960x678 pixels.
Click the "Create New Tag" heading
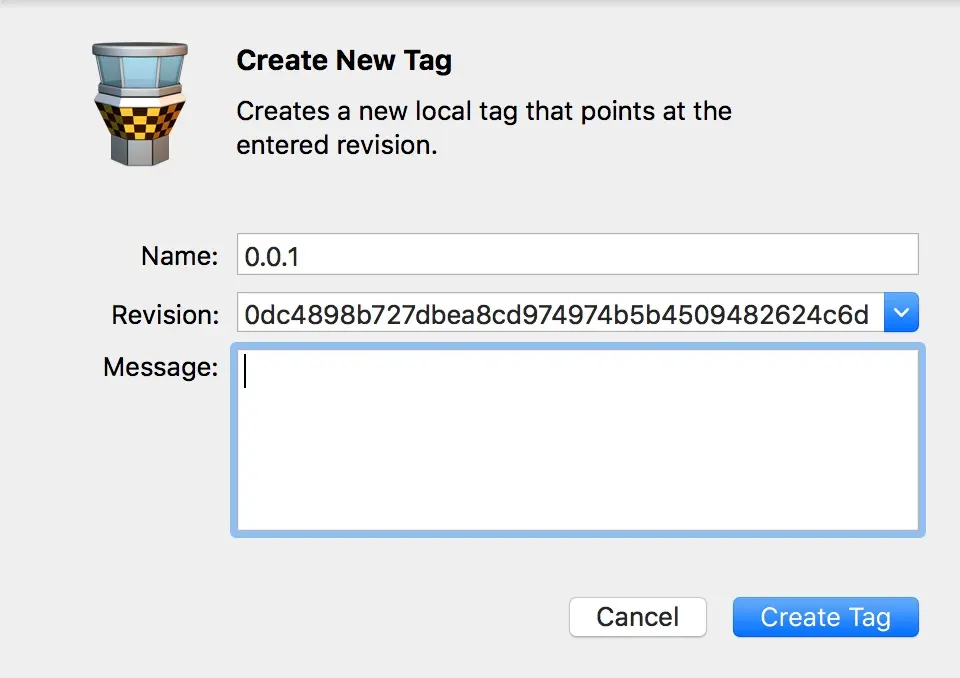[344, 61]
